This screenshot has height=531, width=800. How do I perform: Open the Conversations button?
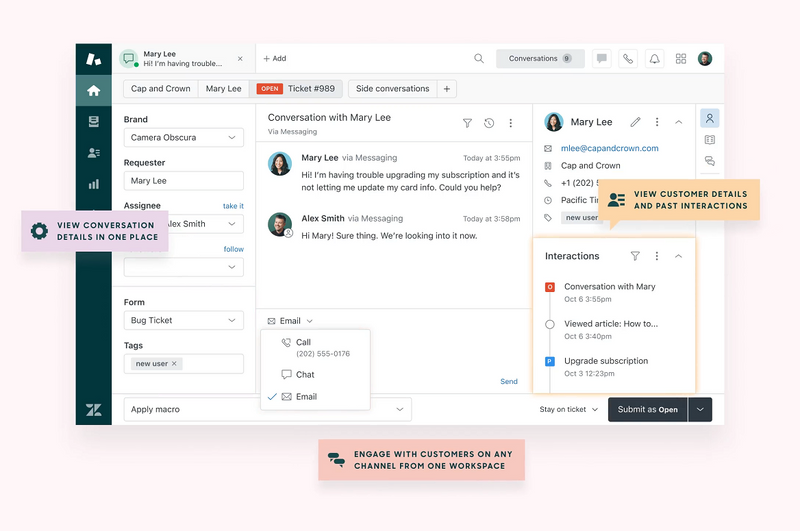(540, 59)
